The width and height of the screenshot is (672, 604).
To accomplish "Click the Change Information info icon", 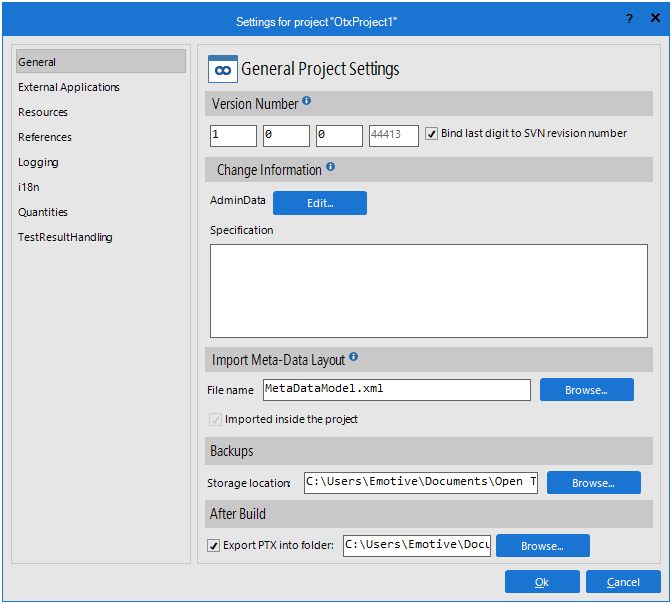I will tap(330, 167).
